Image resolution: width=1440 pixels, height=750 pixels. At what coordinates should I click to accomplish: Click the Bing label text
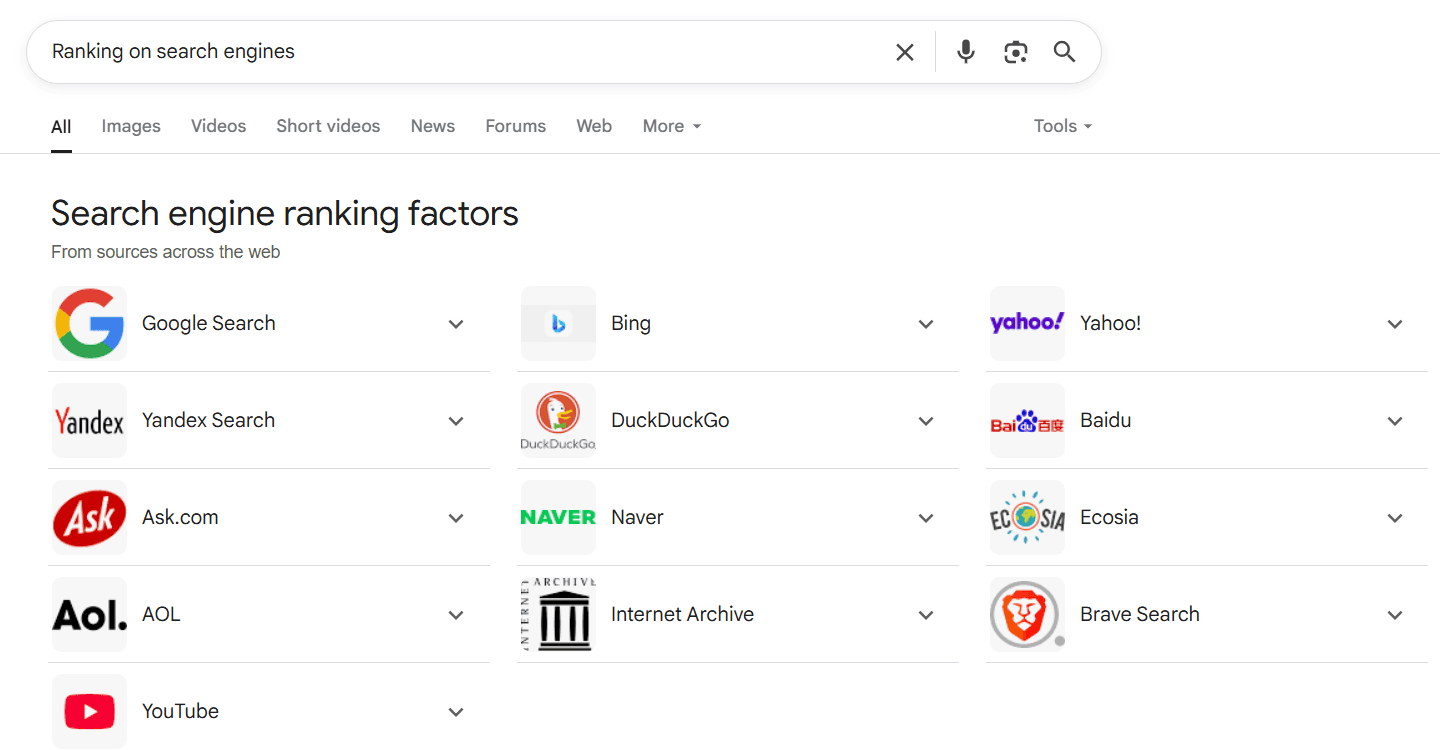coord(631,323)
